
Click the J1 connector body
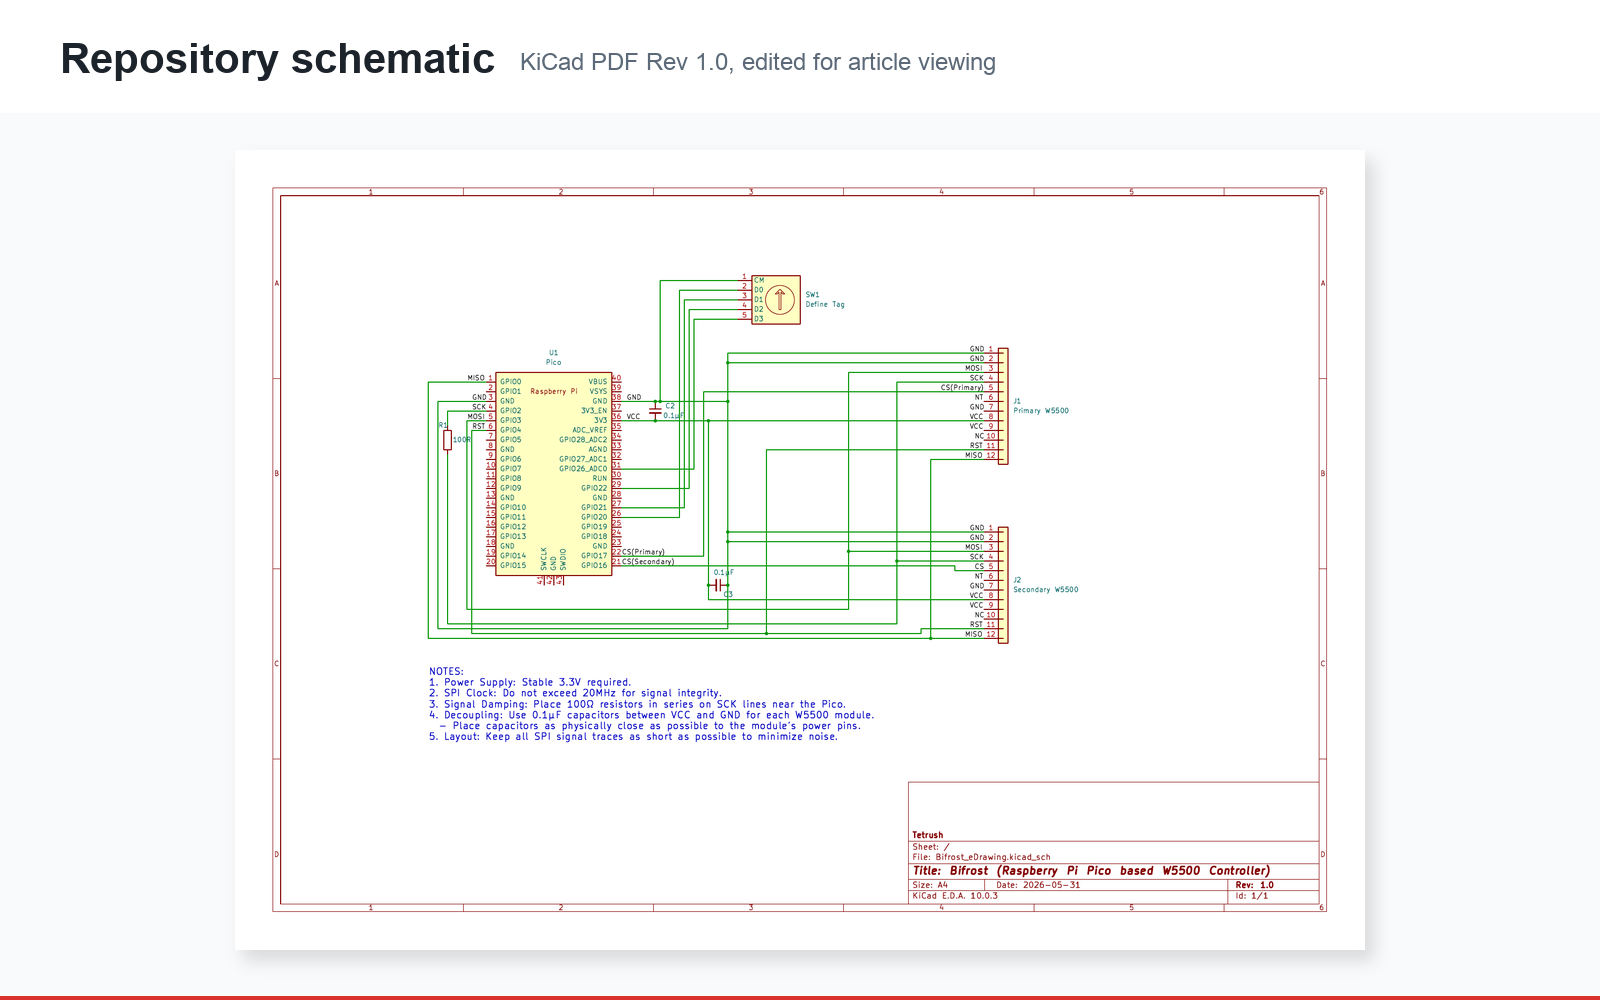click(x=1003, y=406)
